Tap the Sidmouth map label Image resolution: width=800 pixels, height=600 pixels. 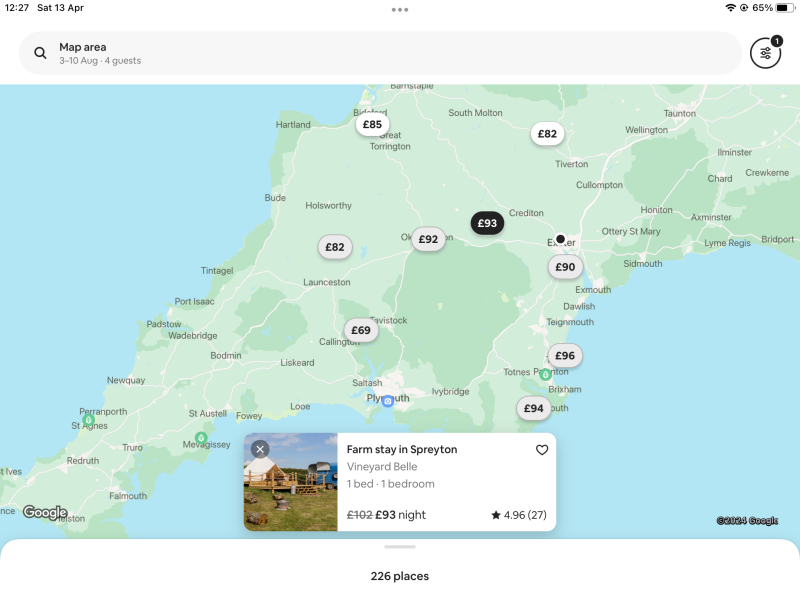pyautogui.click(x=643, y=264)
